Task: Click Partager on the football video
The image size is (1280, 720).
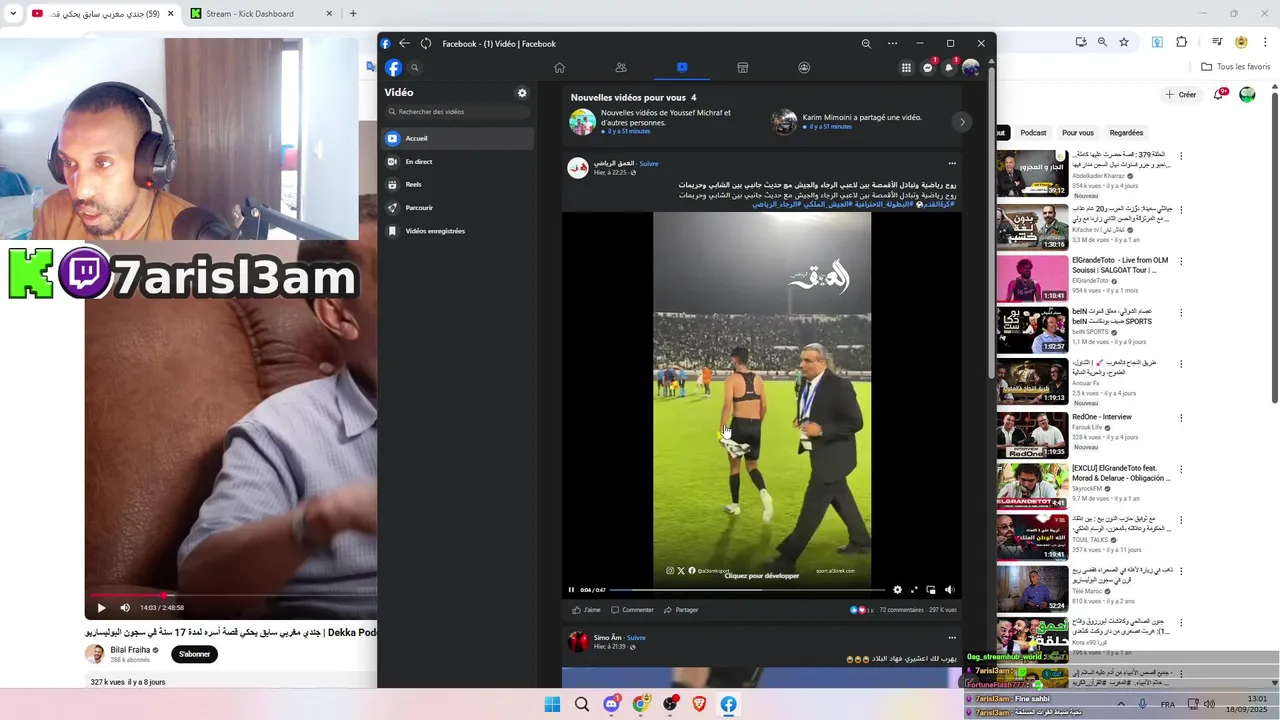Action: pyautogui.click(x=681, y=610)
